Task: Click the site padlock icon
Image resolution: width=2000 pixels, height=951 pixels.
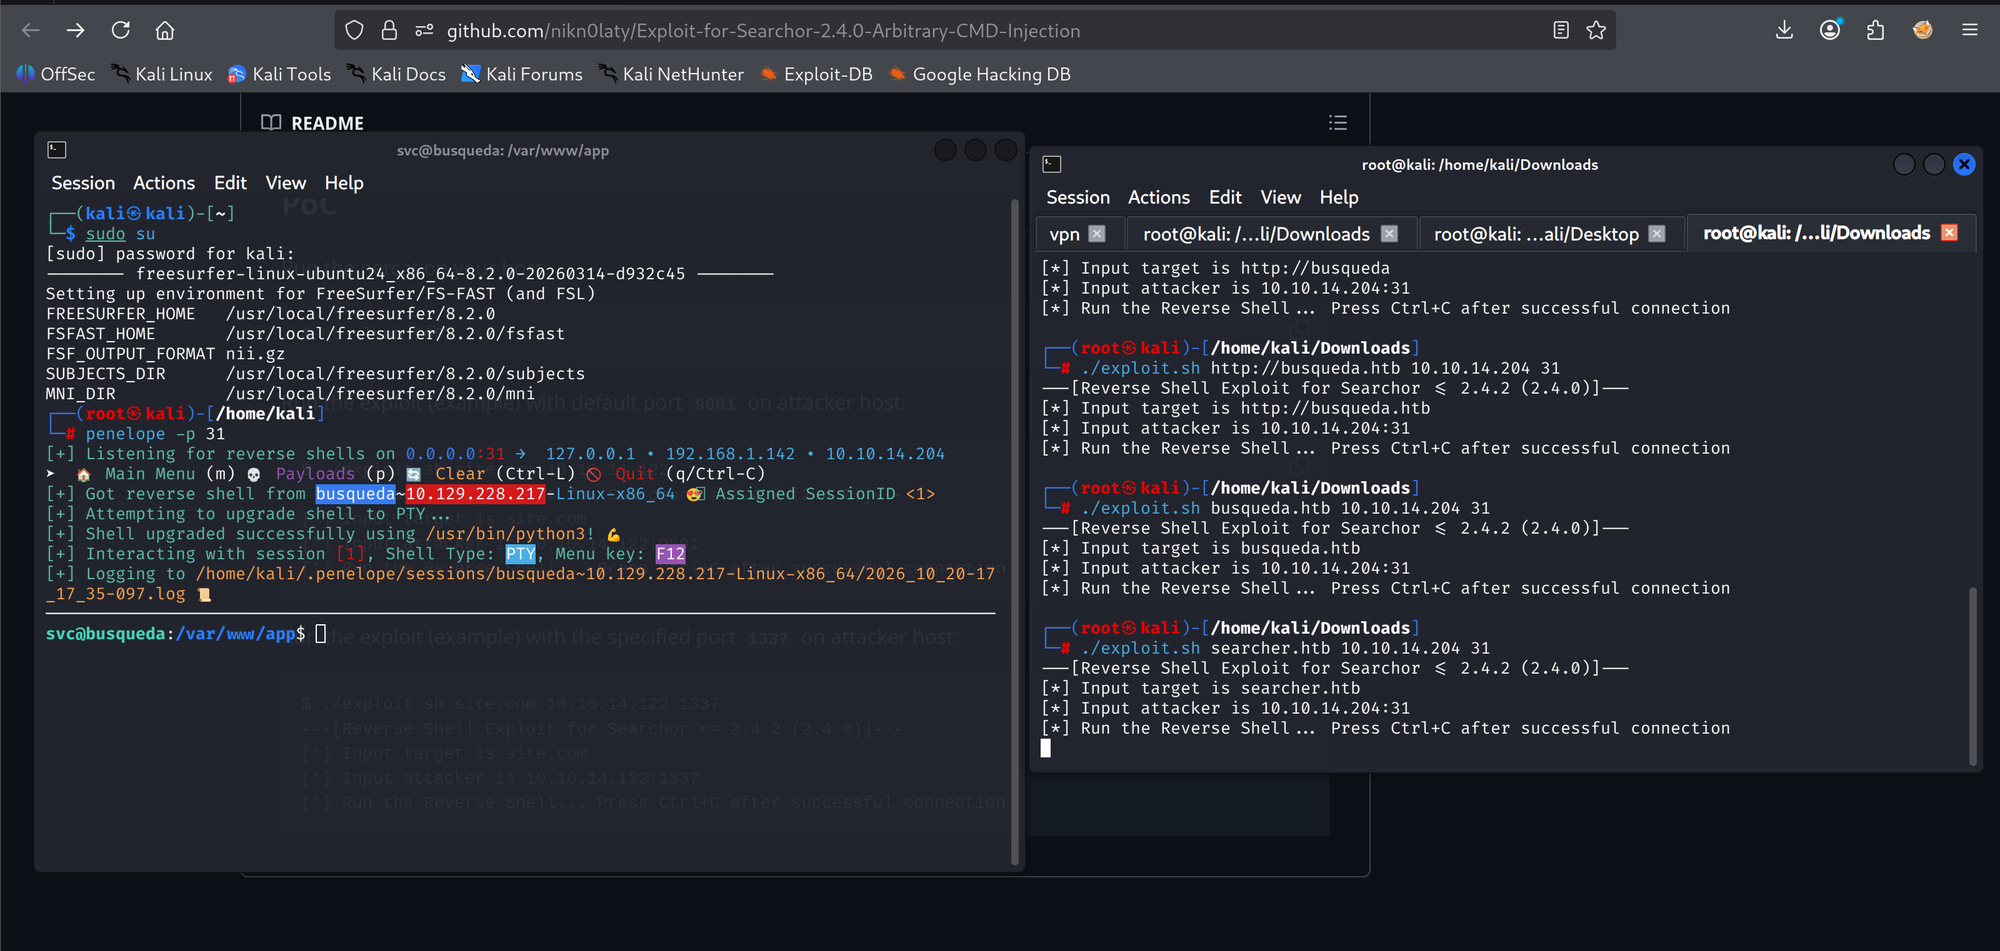Action: click(x=389, y=30)
